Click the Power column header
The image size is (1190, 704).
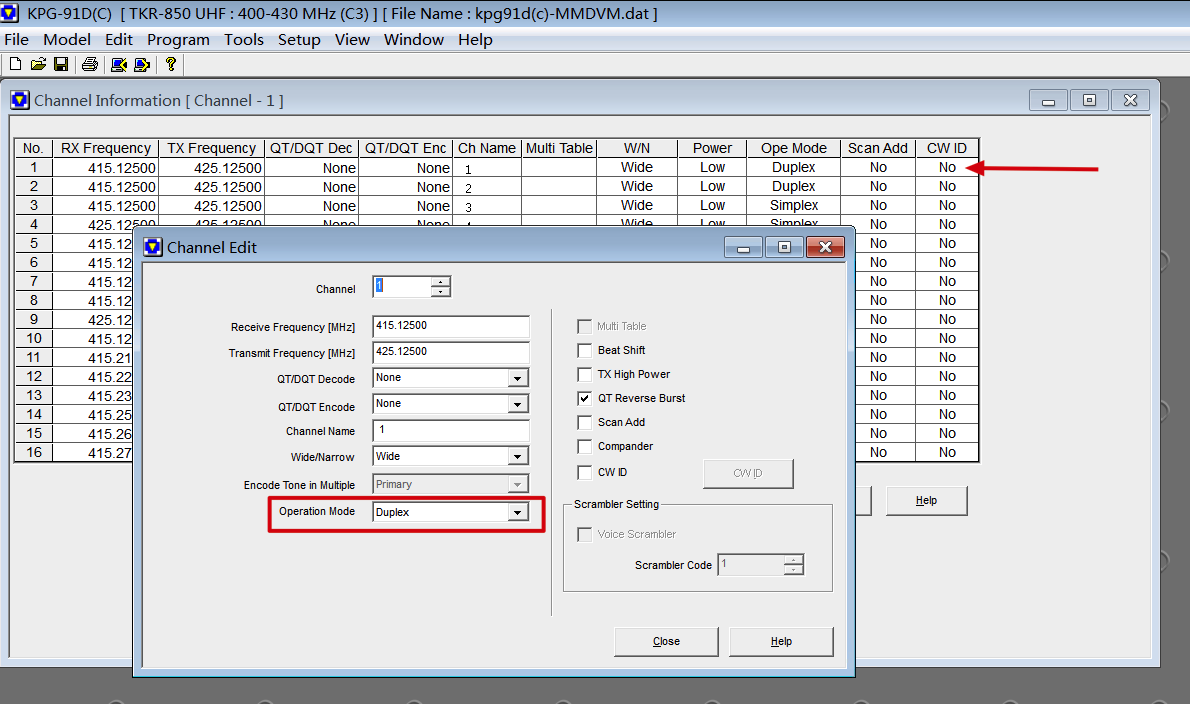point(713,148)
